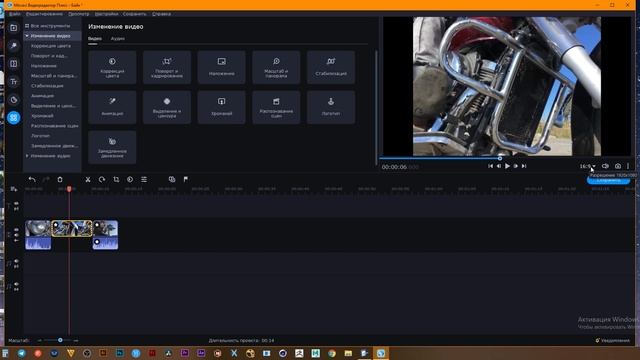Click the Delete trash icon above timeline

(x=60, y=180)
